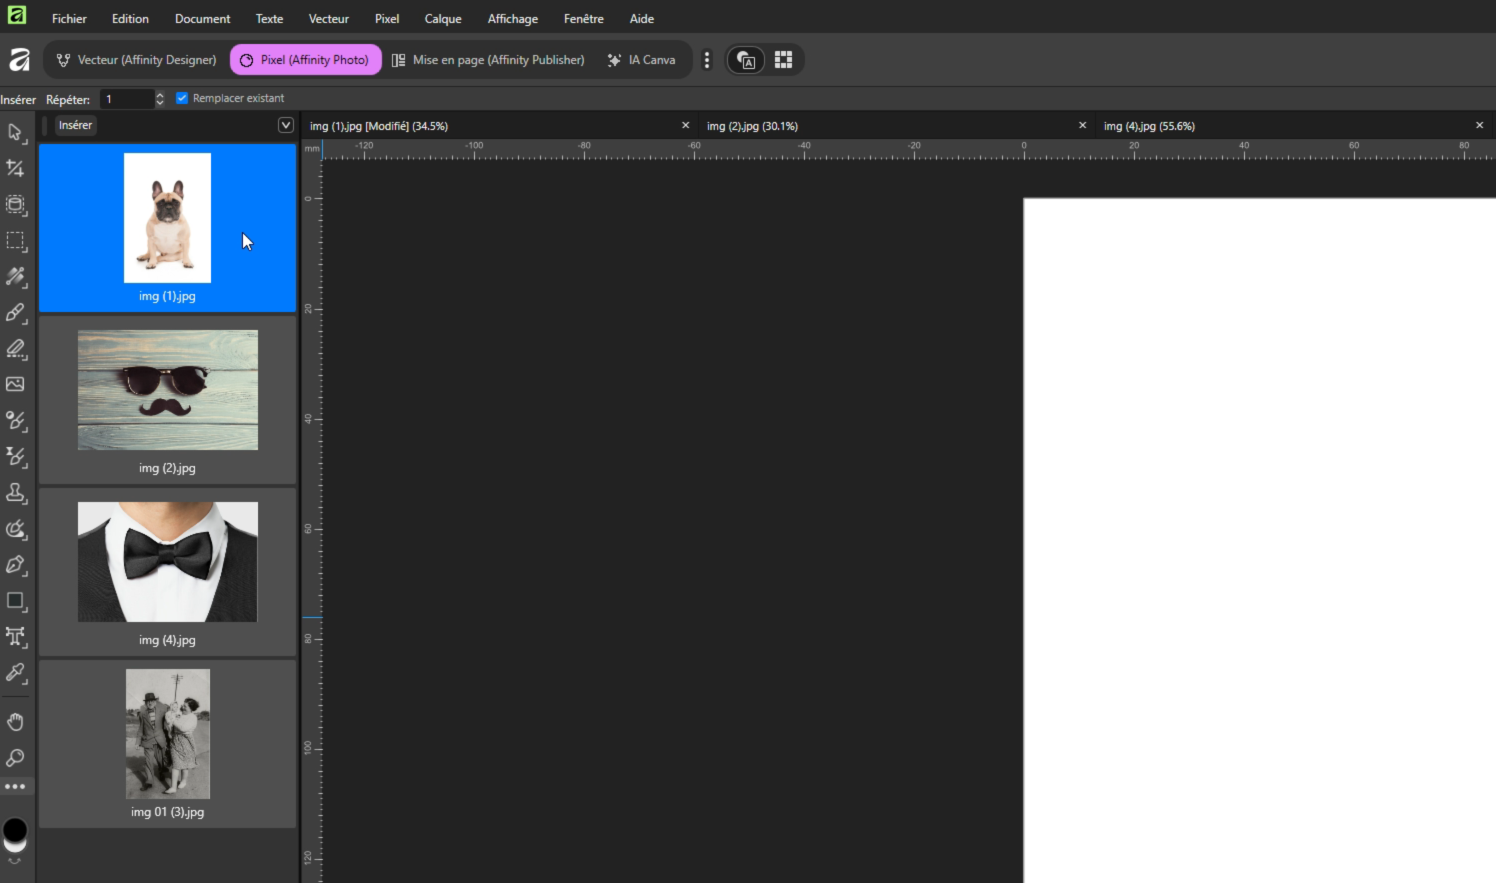Click the black foreground color swatch
Viewport: 1496px width, 883px height.
(15, 829)
